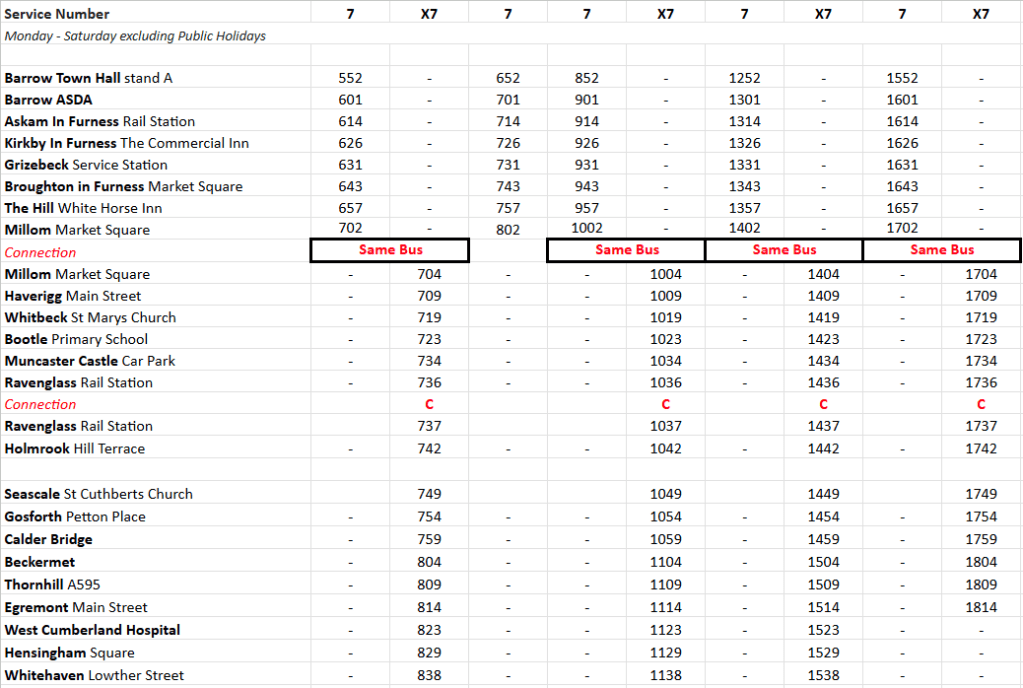Click the 1252 departure from Barrow Town Hall
The height and width of the screenshot is (688, 1023).
pos(744,78)
